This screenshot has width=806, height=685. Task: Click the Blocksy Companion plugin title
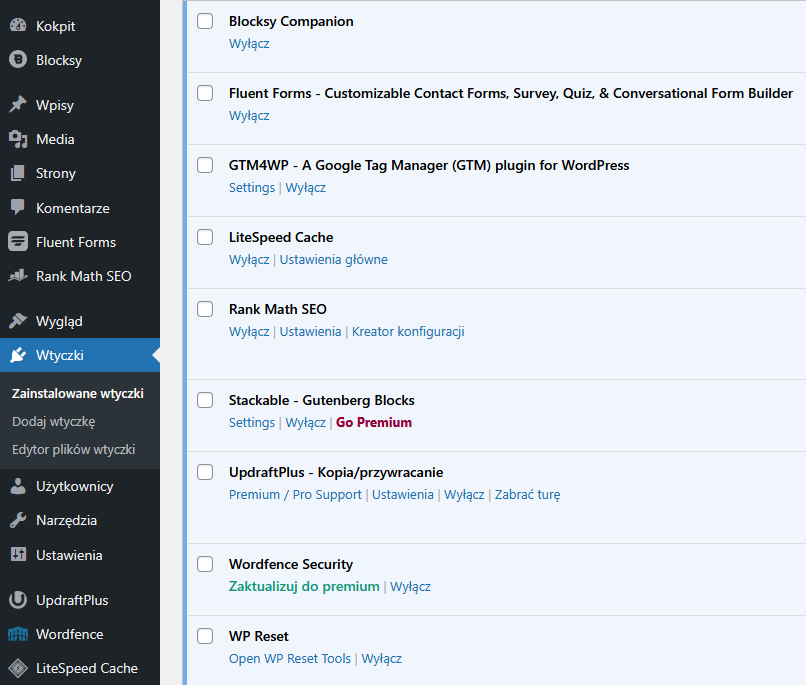coord(291,21)
